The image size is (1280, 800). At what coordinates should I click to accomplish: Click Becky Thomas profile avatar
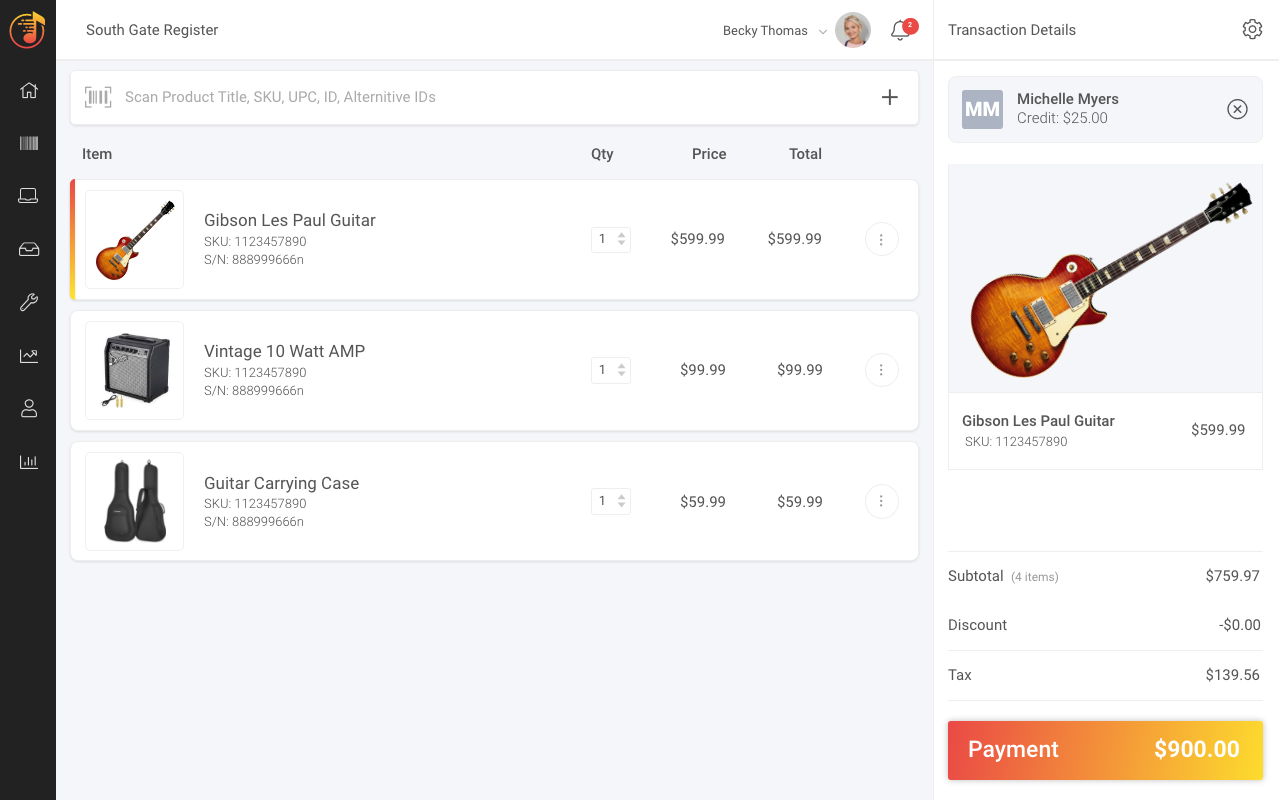click(x=853, y=30)
